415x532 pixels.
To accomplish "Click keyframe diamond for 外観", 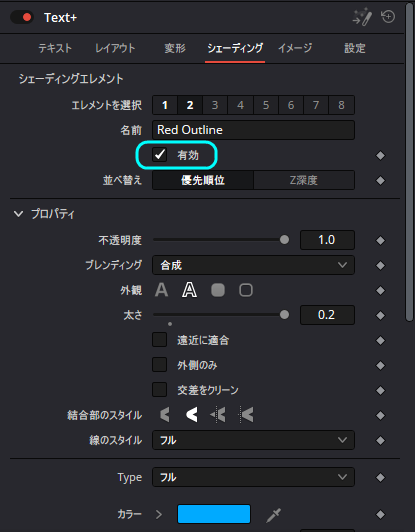I will tap(380, 290).
